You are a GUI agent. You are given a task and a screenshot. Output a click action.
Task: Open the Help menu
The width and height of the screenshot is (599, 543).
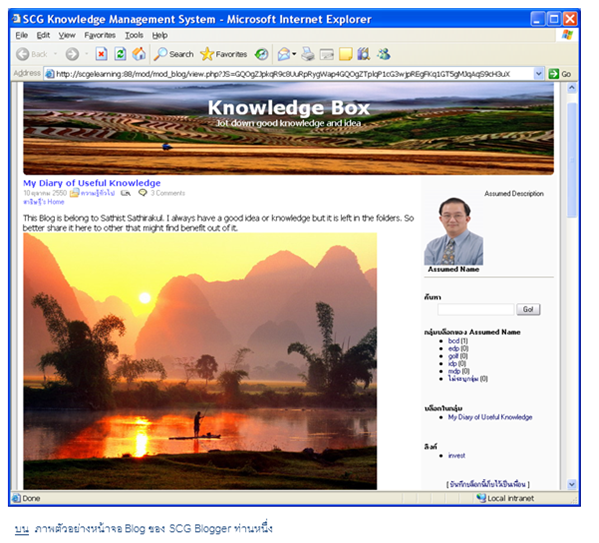[160, 35]
